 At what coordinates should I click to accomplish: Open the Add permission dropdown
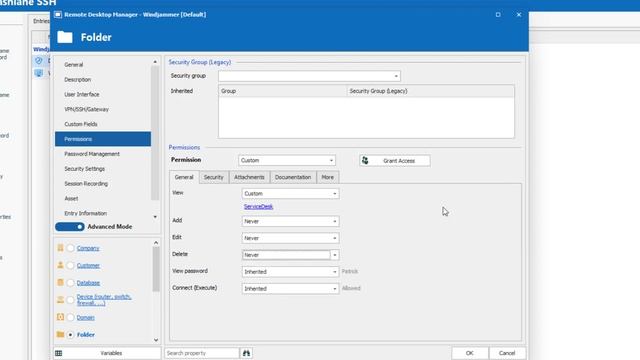pyautogui.click(x=290, y=221)
